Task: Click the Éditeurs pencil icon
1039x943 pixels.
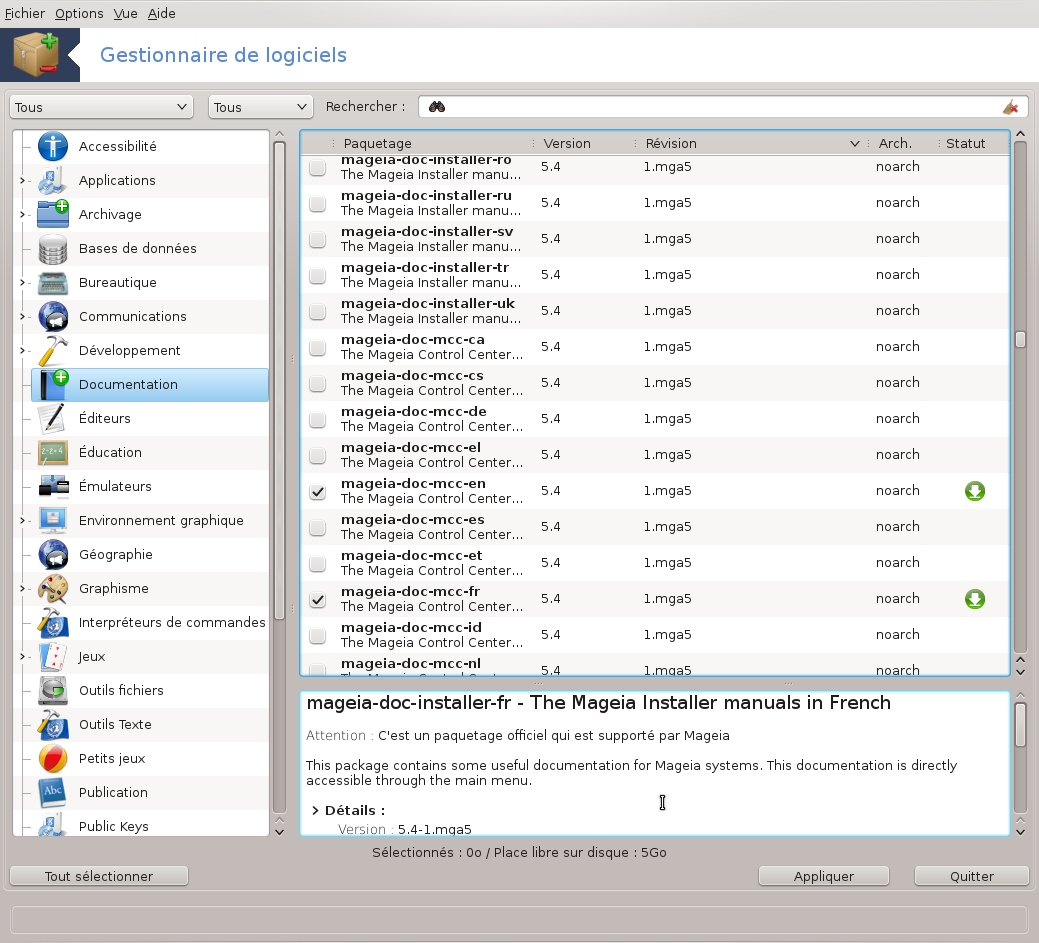Action: tap(53, 418)
